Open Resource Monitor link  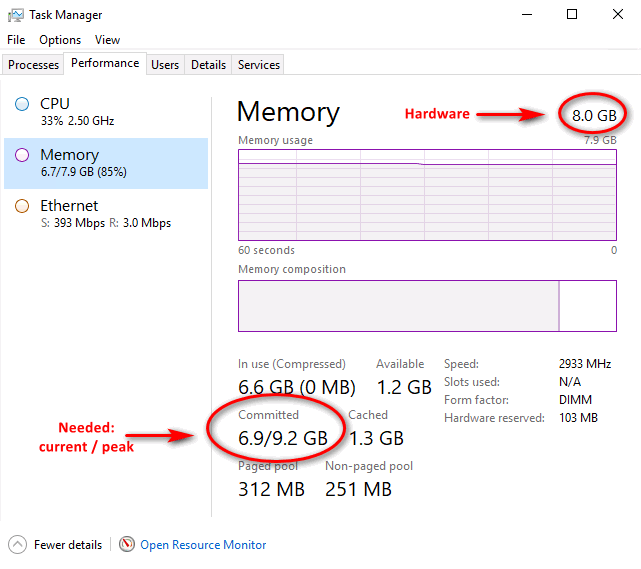coord(203,545)
